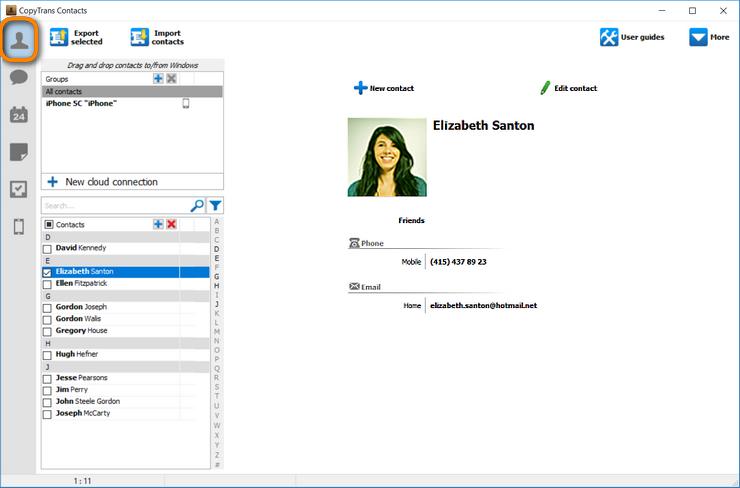Delete group using grey X icon
Screen dimensions: 740x488
[x=171, y=78]
